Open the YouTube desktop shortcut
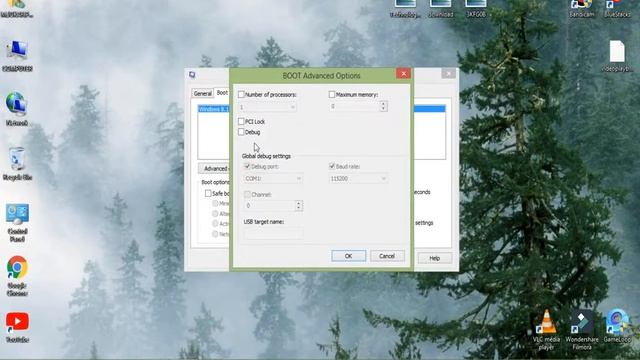640x360 pixels. tap(17, 327)
